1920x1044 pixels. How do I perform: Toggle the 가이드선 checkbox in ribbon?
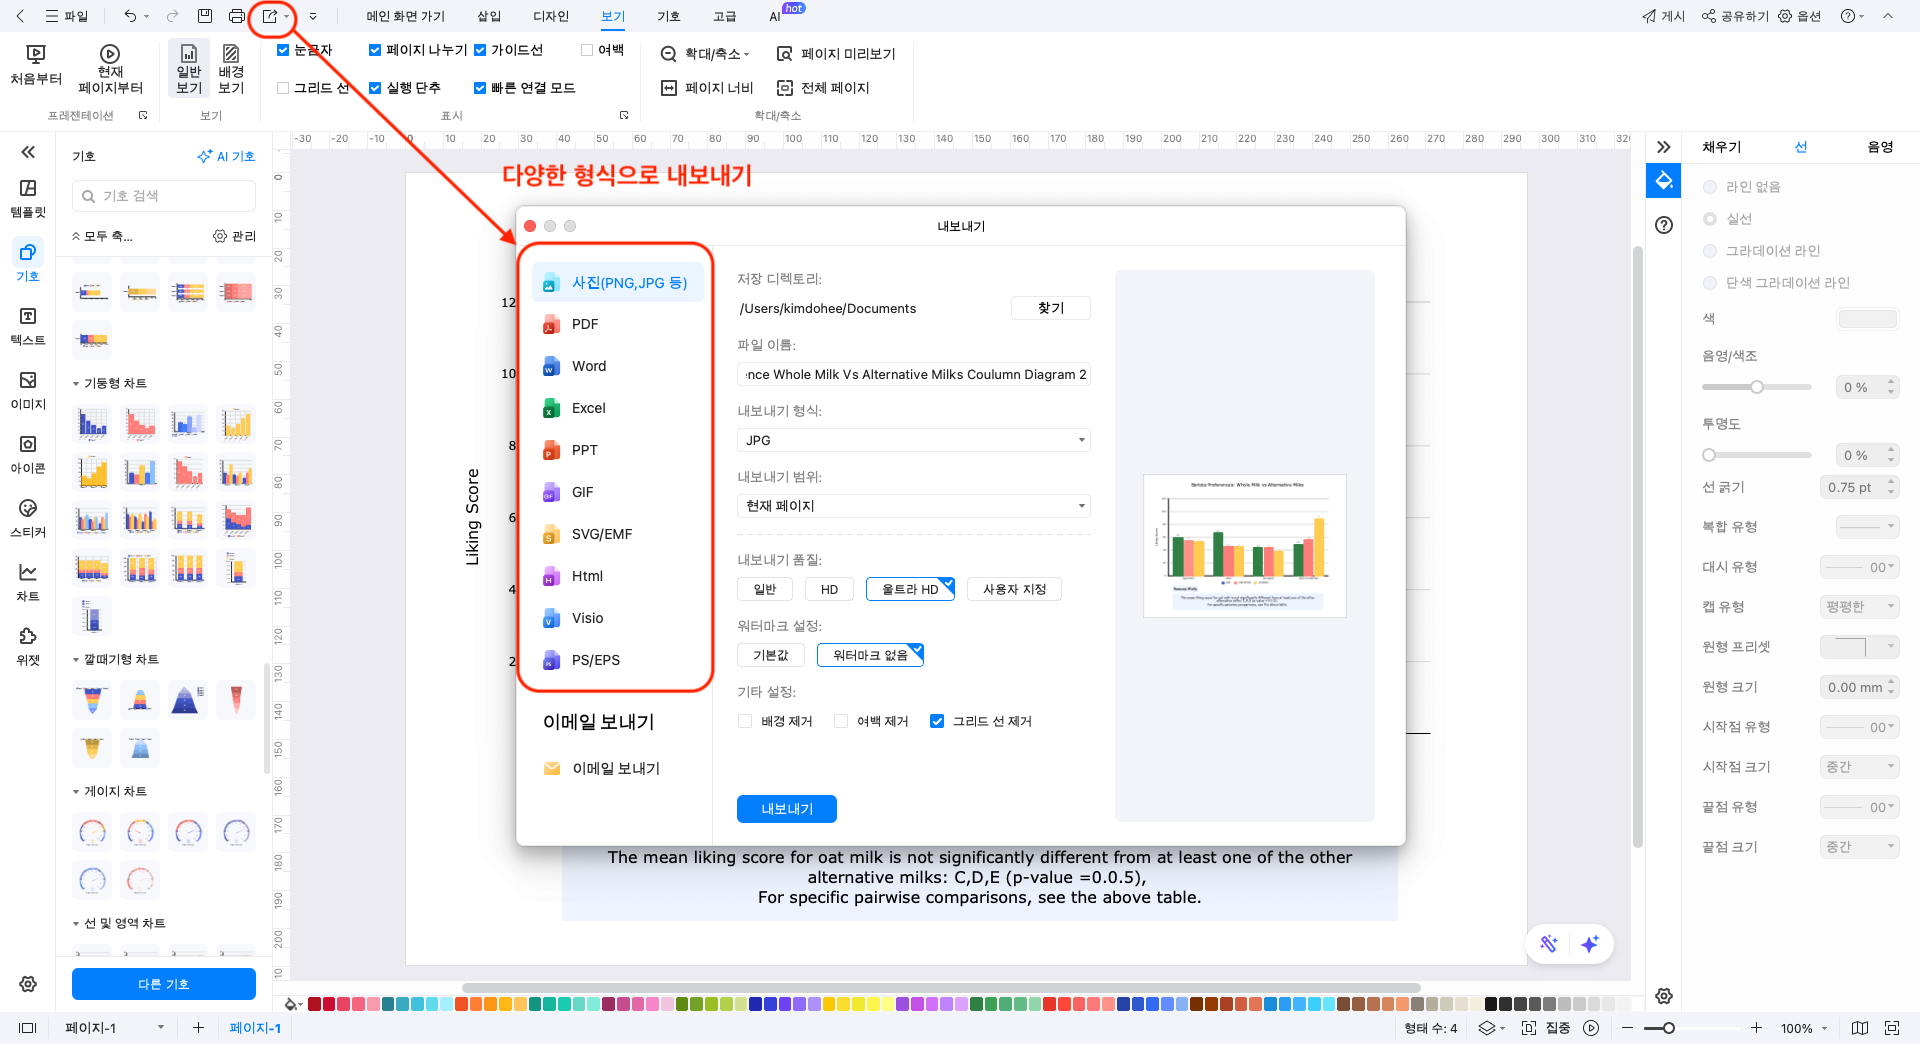point(480,50)
